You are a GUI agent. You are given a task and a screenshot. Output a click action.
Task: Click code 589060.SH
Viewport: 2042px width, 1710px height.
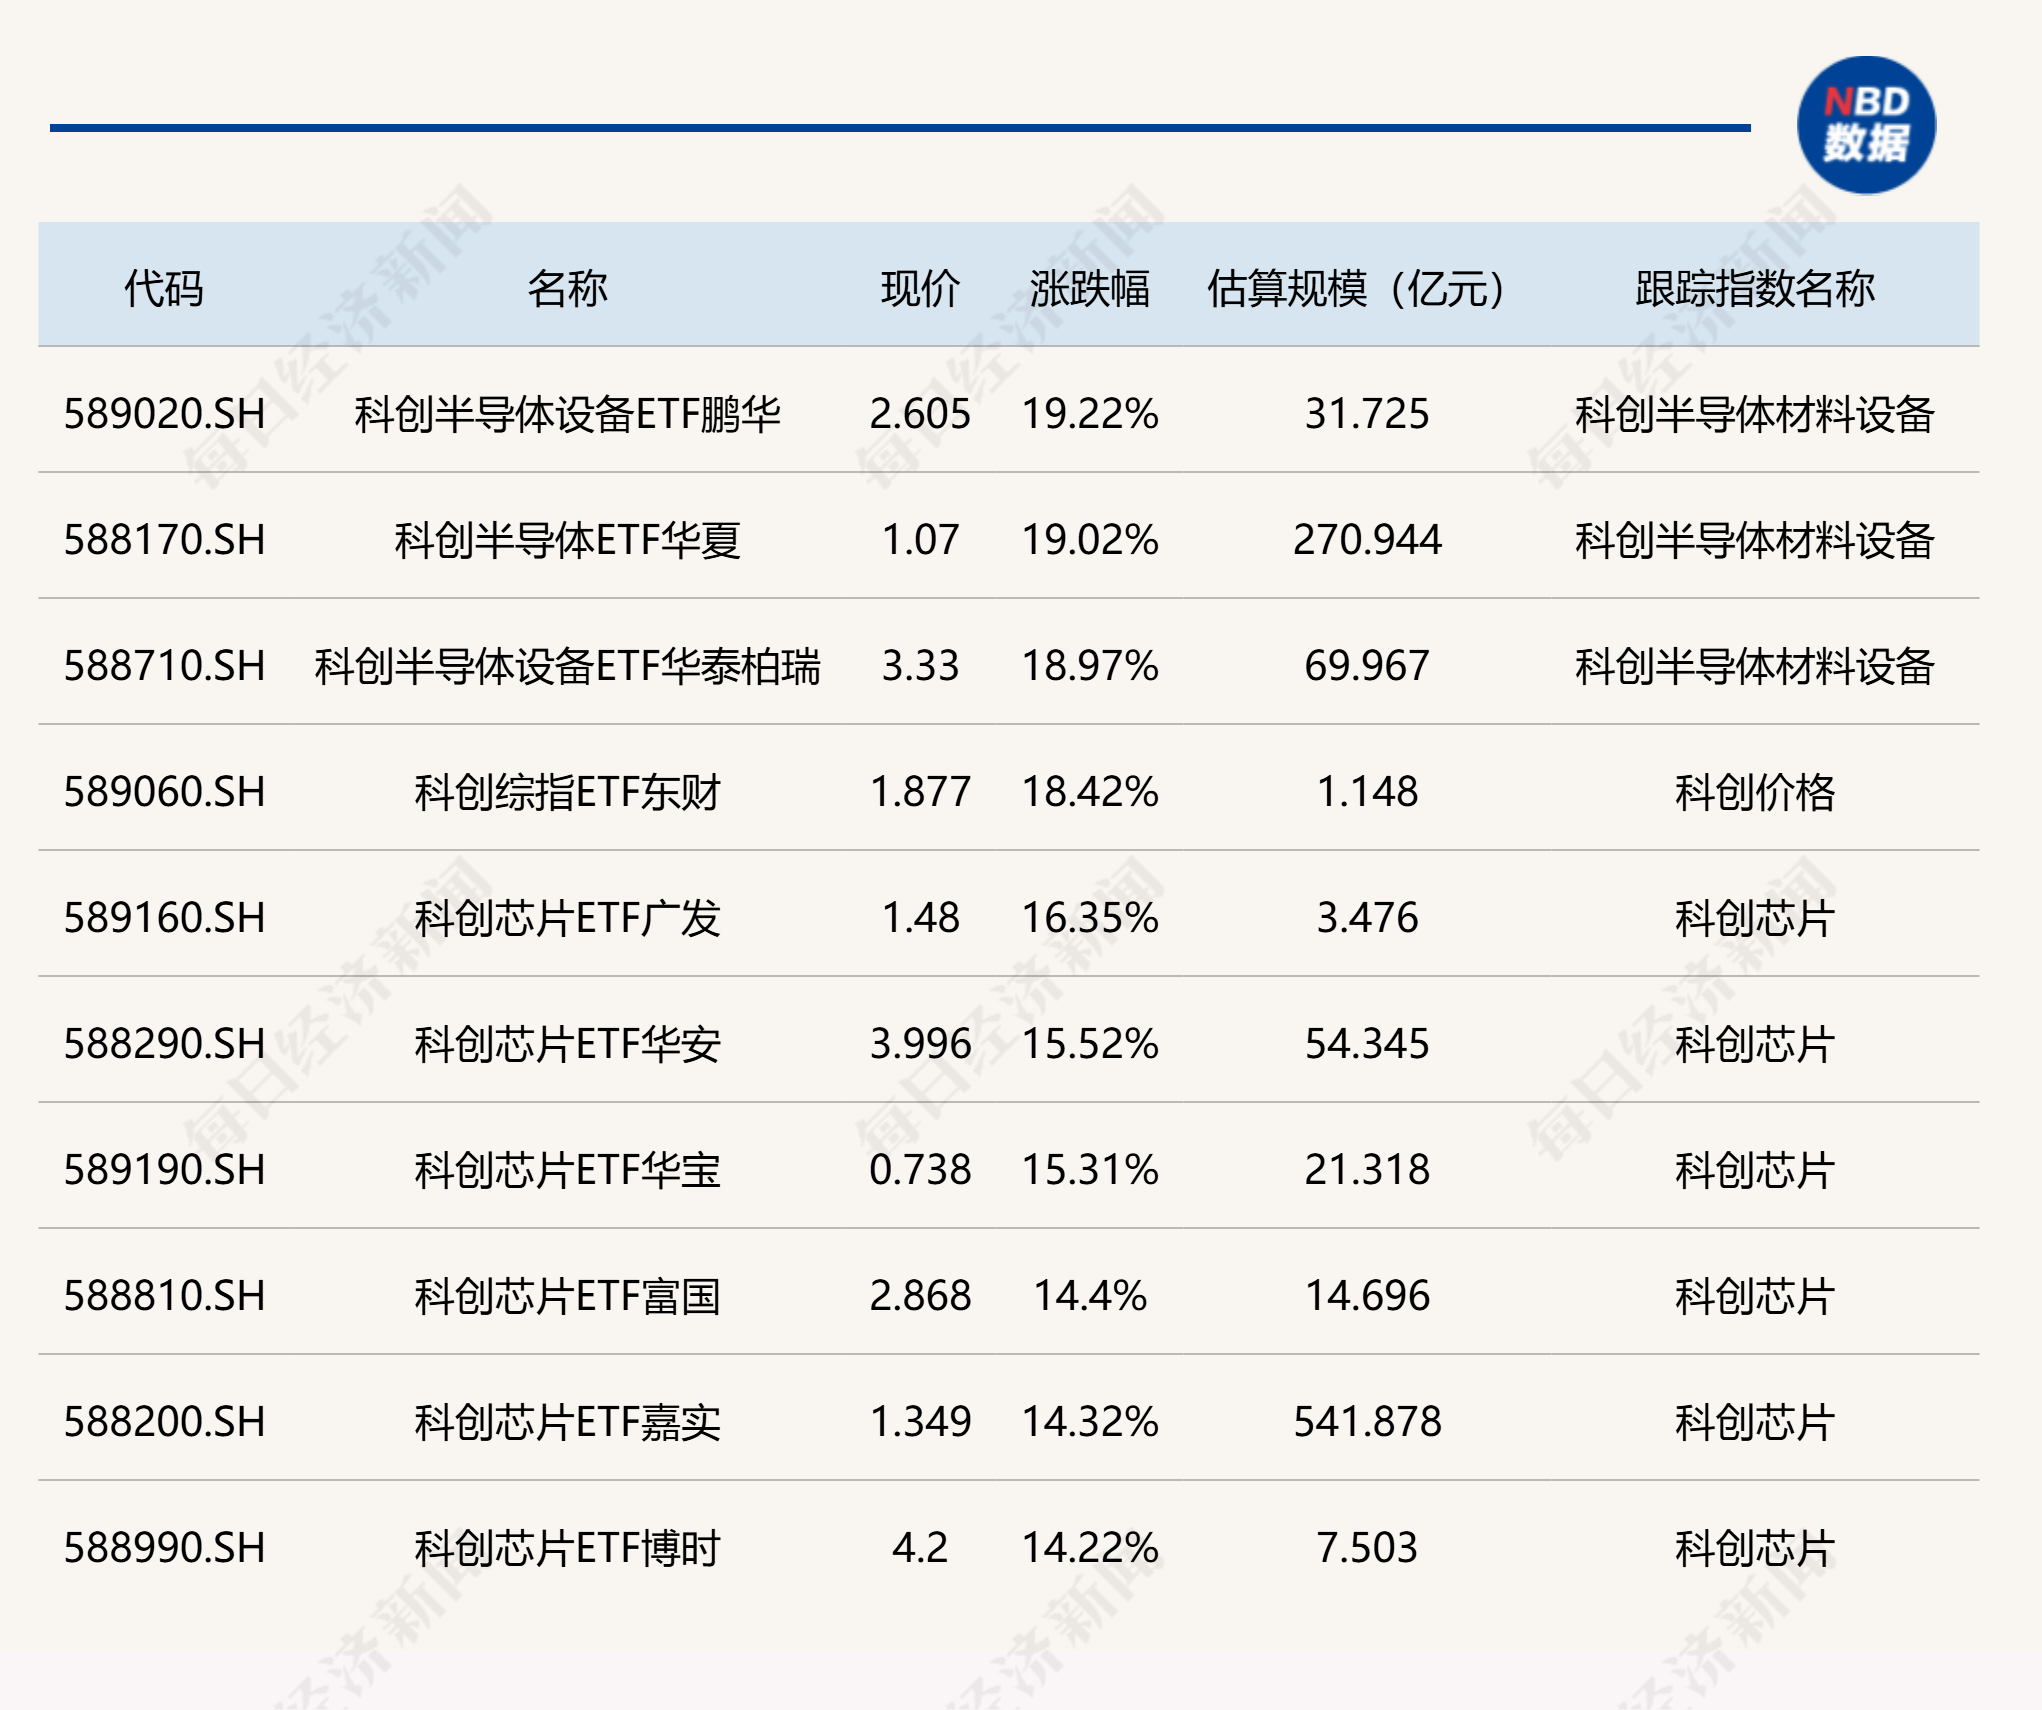point(165,792)
